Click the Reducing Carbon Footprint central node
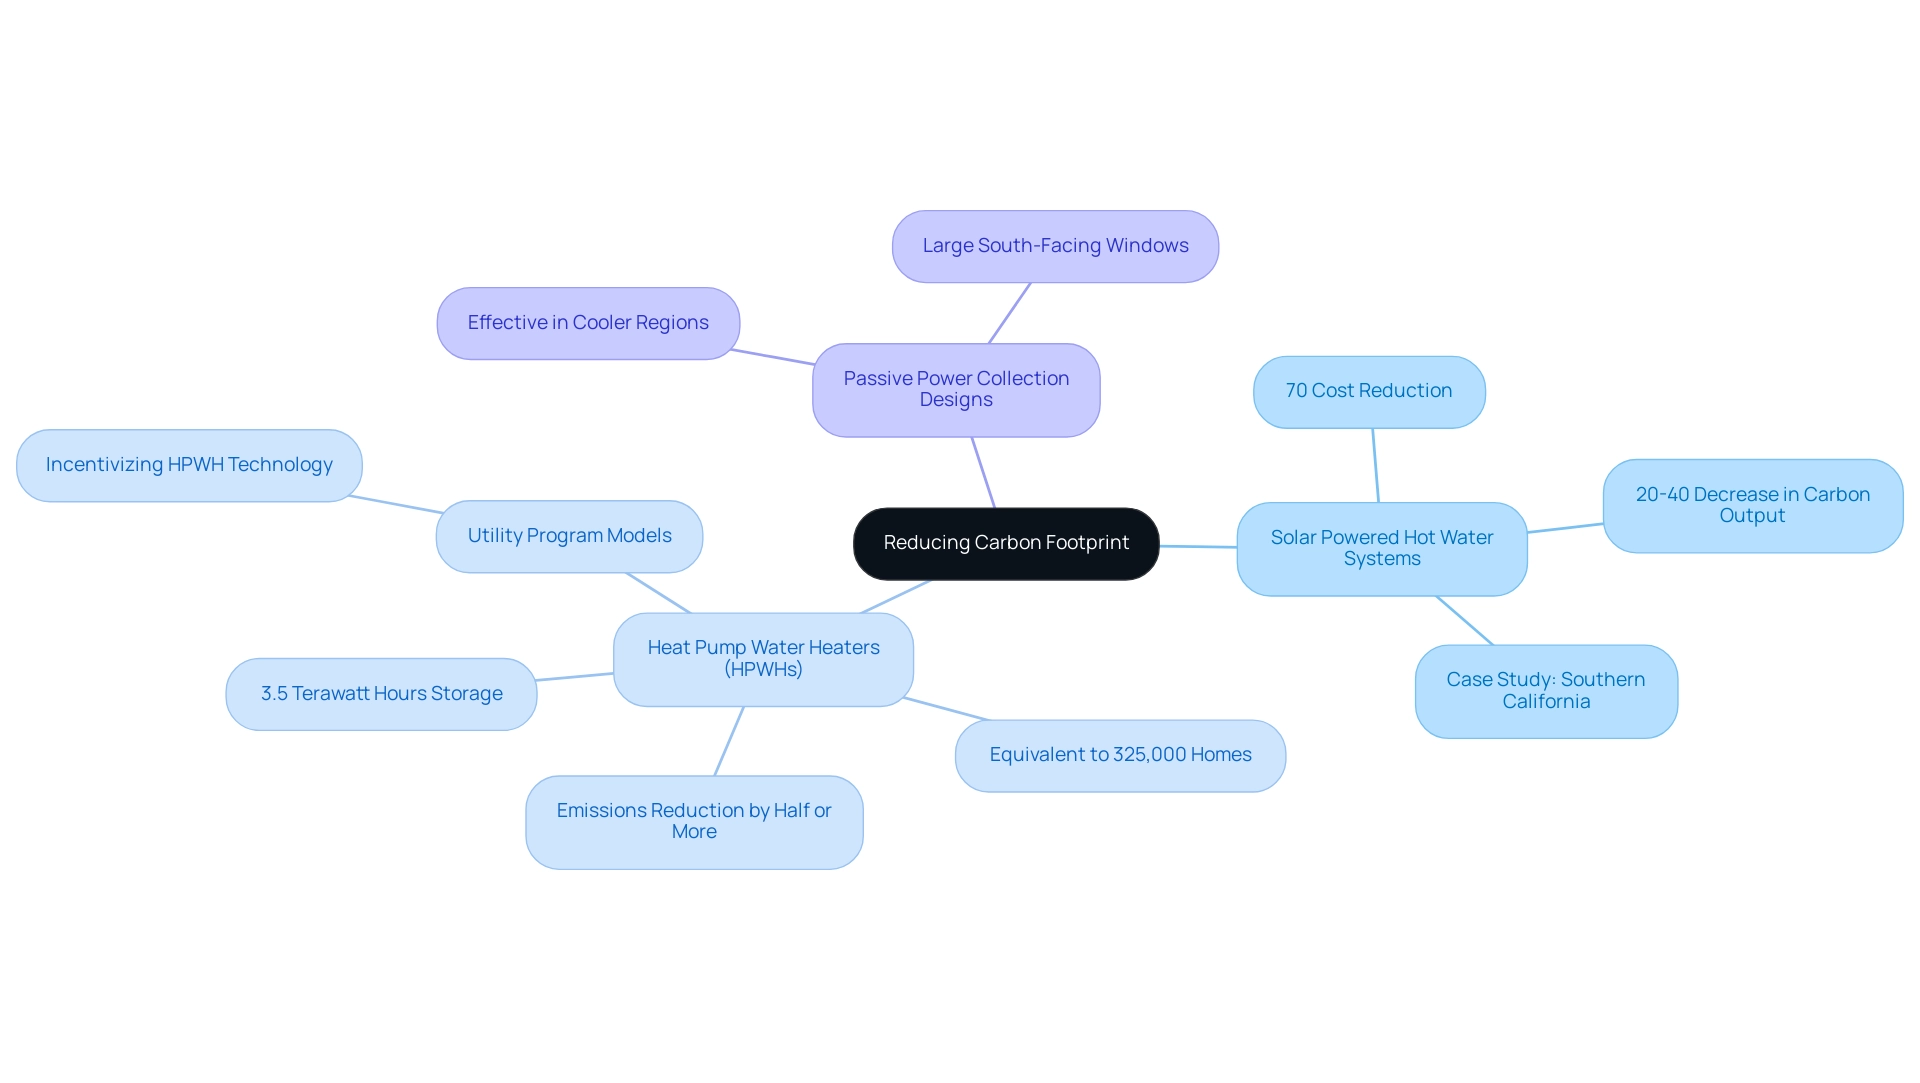 point(1007,541)
